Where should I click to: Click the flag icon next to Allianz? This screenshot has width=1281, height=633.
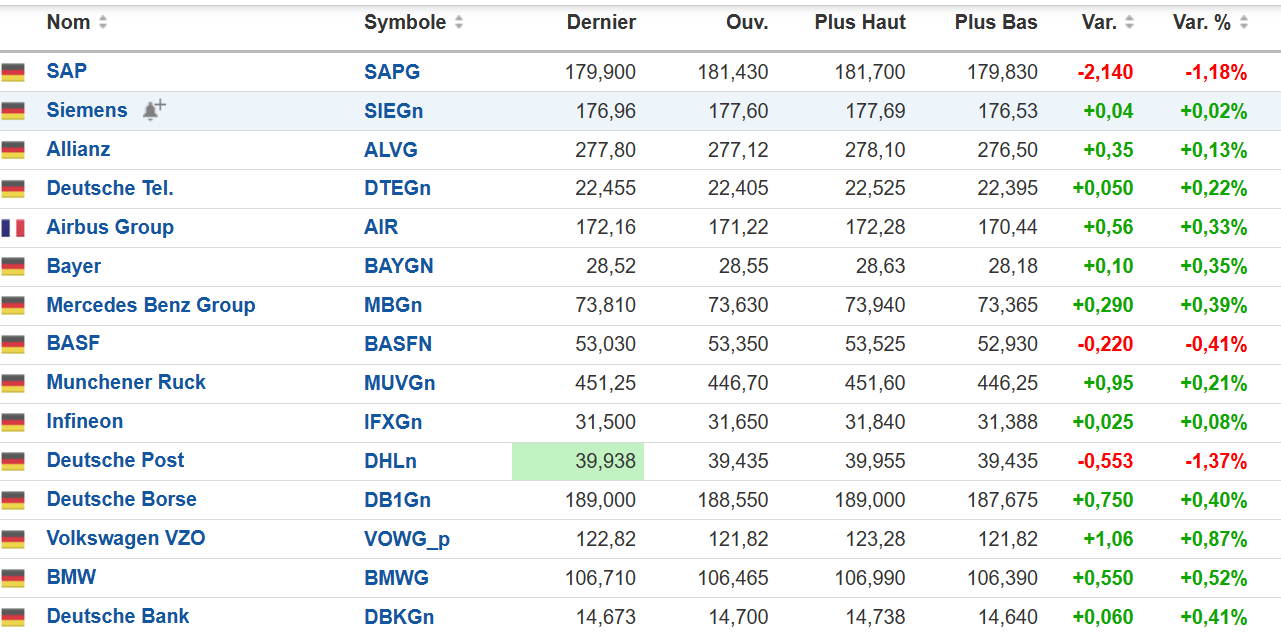coord(13,150)
